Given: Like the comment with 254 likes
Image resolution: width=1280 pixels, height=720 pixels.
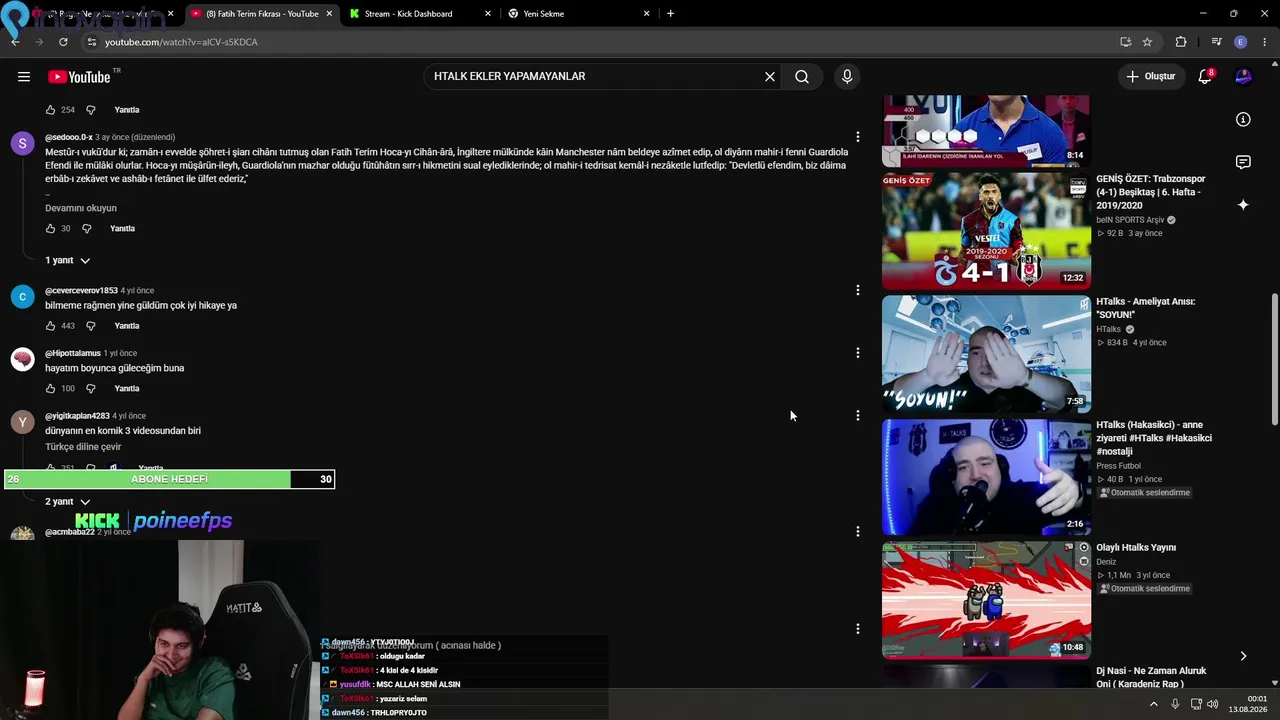Looking at the screenshot, I should click(x=50, y=110).
